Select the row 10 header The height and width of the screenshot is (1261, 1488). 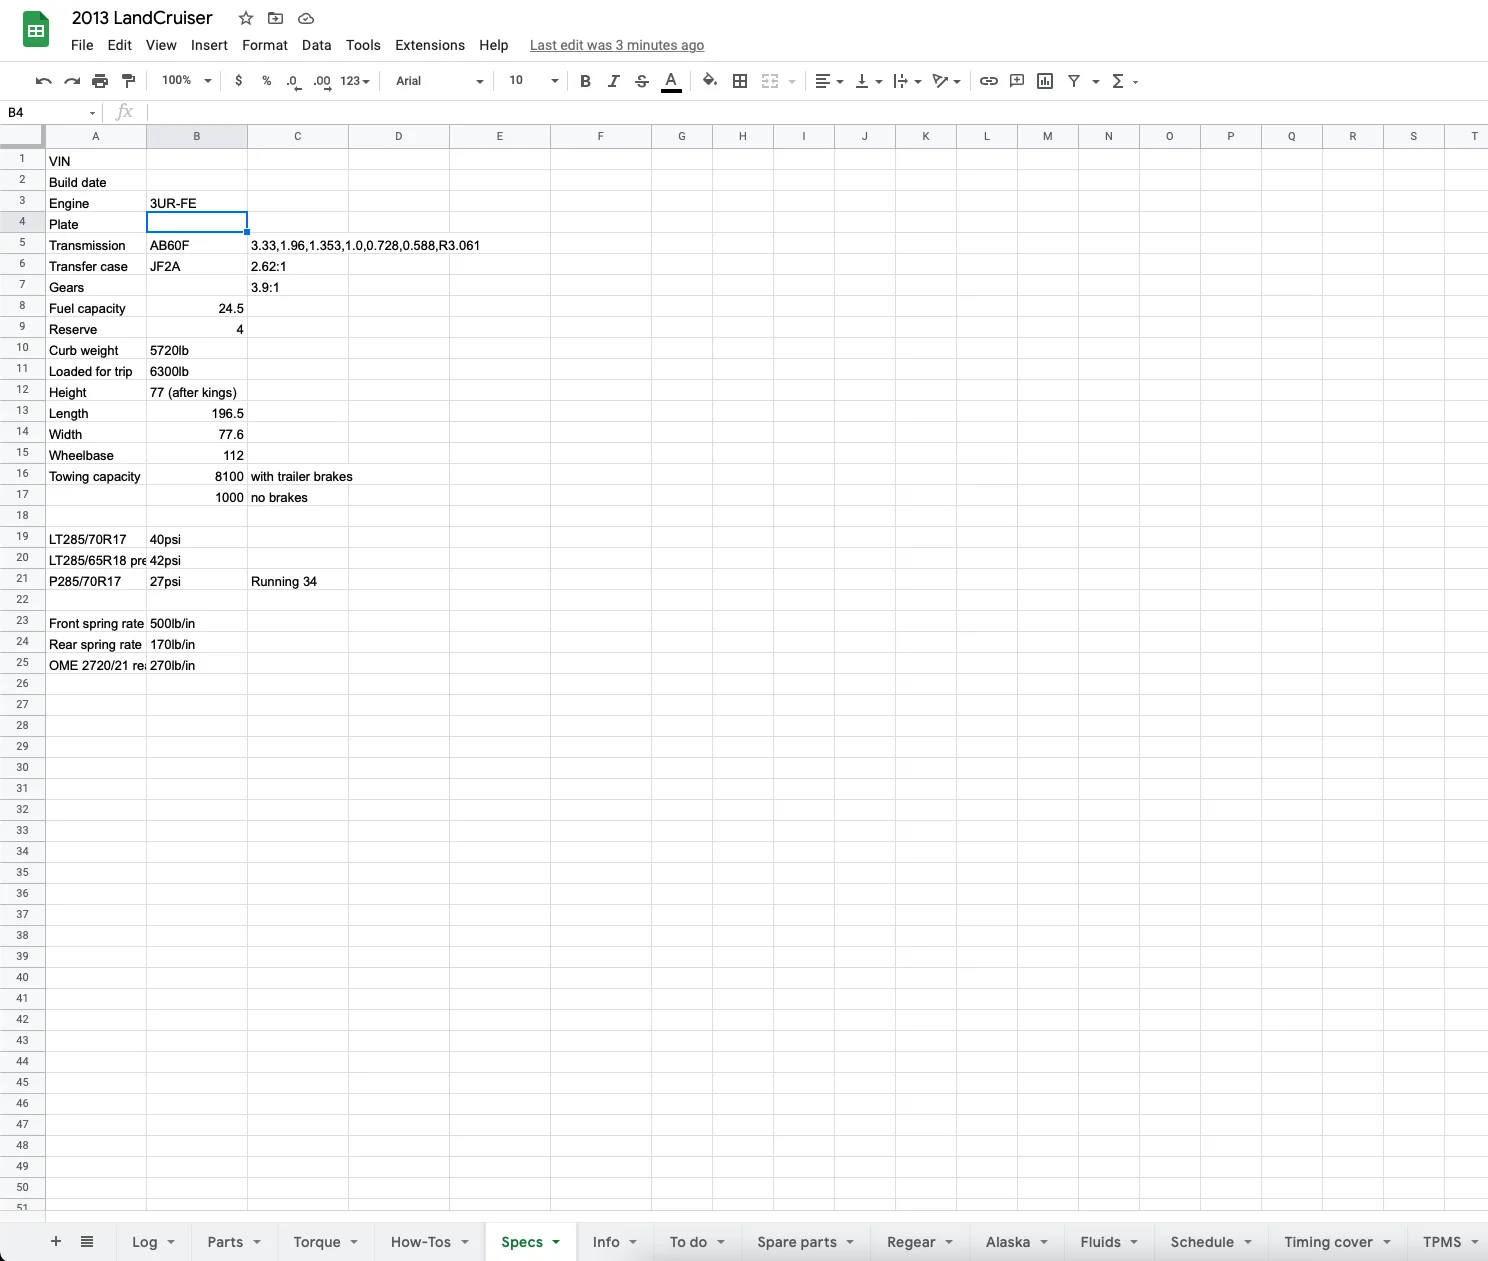click(x=22, y=348)
